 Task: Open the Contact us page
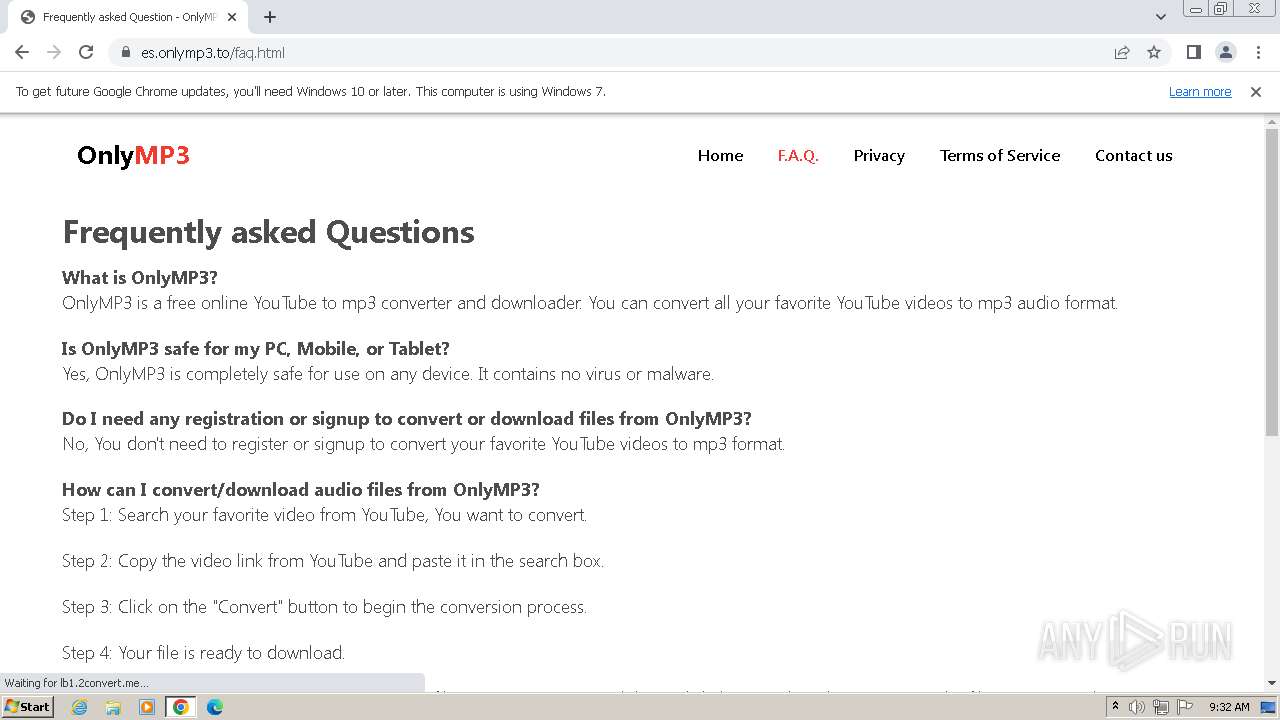[1133, 155]
